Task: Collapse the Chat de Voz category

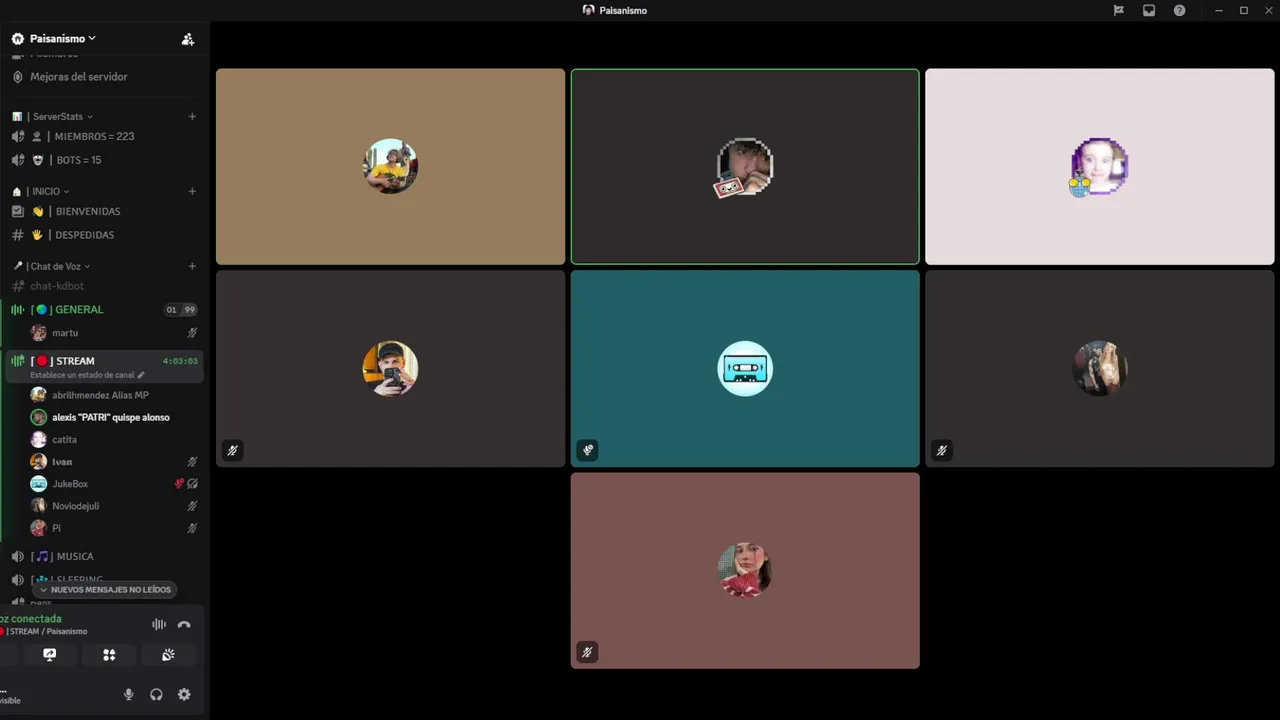Action: (x=58, y=267)
